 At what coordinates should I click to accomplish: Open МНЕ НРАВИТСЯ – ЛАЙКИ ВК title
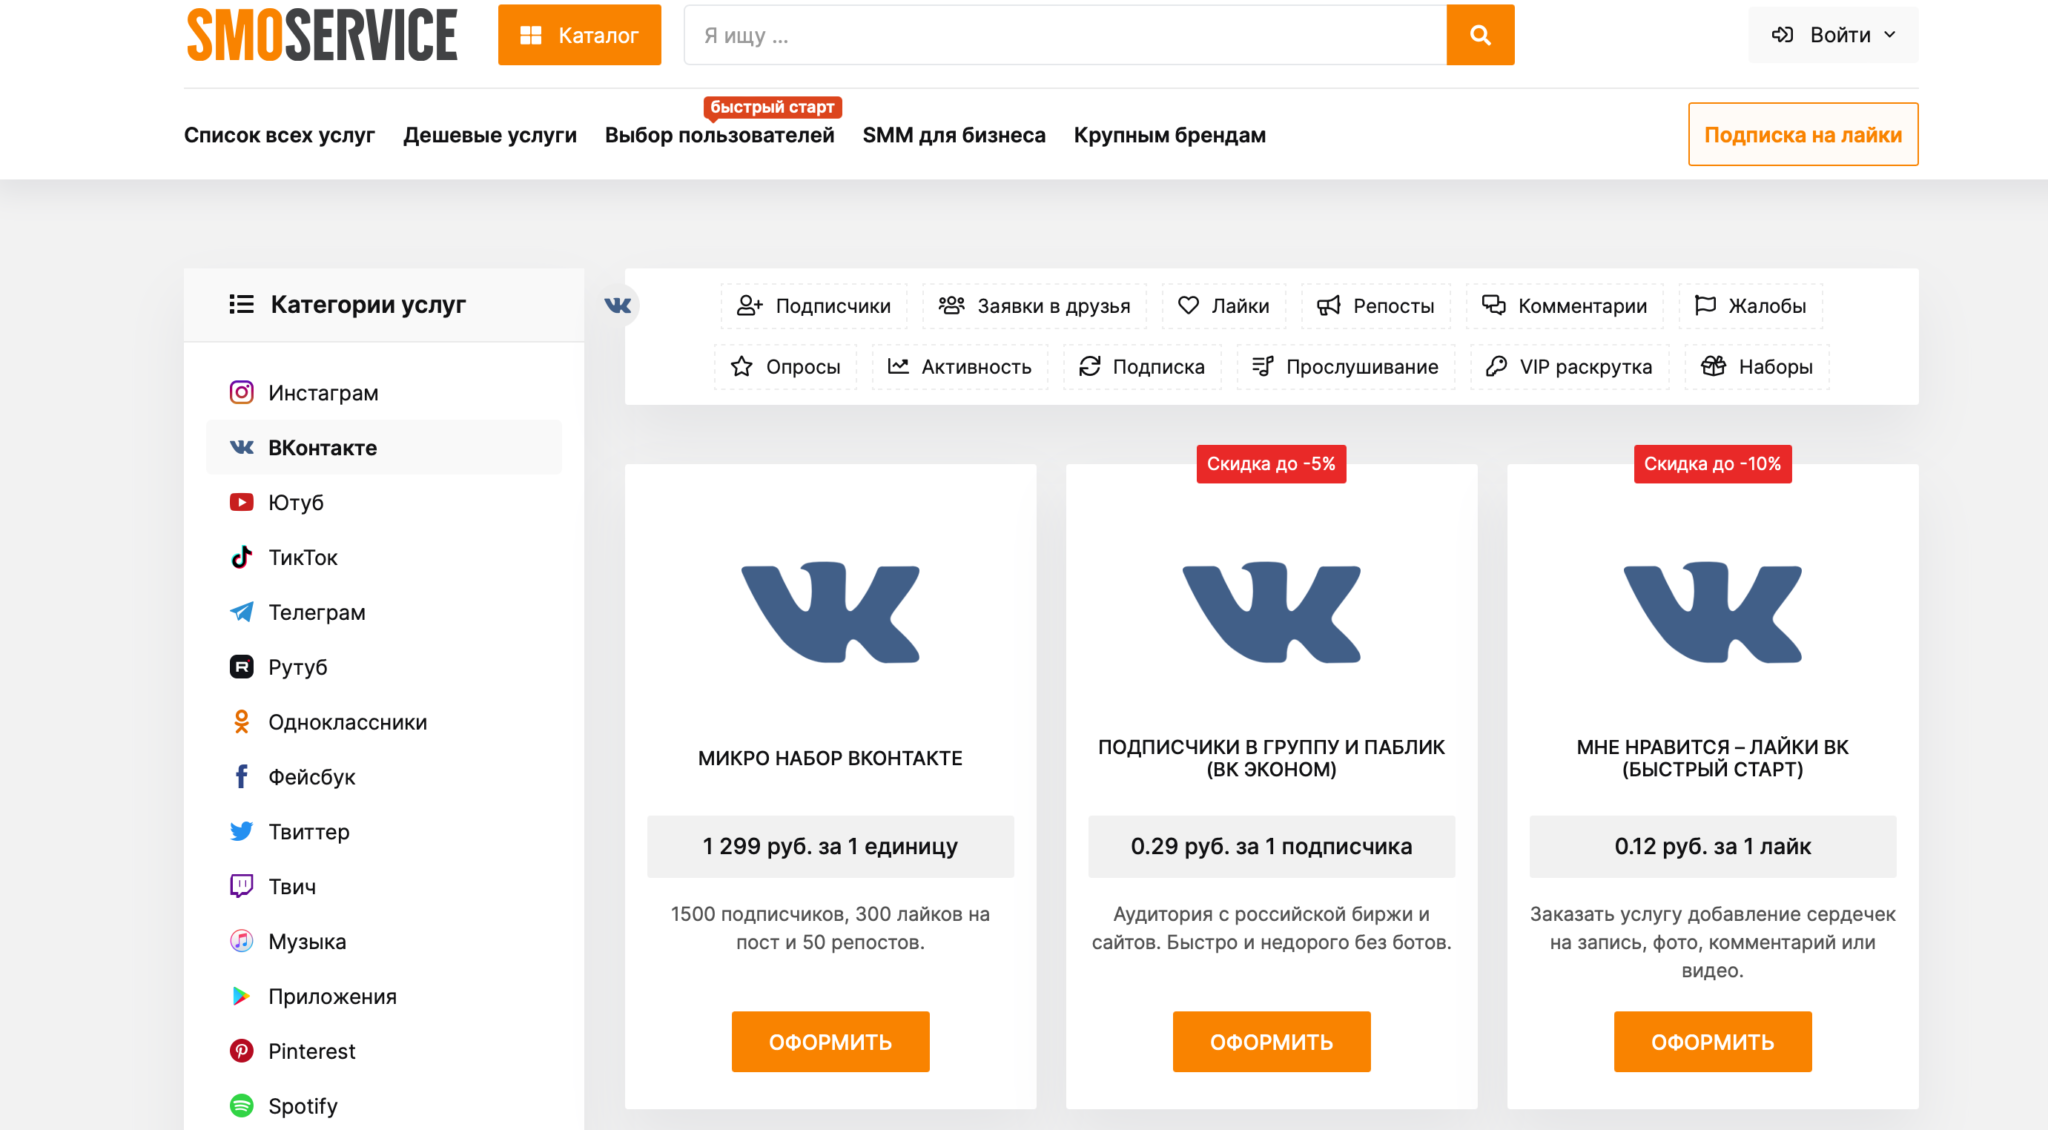coord(1712,758)
